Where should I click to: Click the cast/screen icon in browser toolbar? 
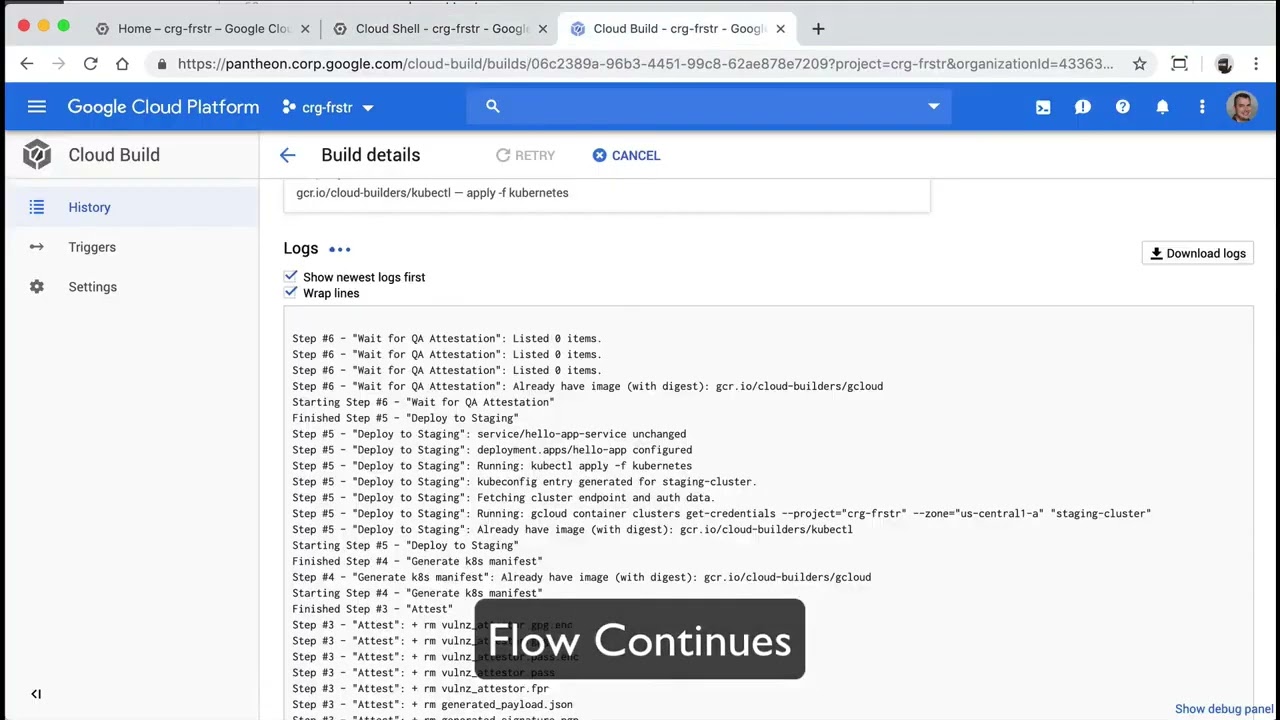pos(1179,64)
